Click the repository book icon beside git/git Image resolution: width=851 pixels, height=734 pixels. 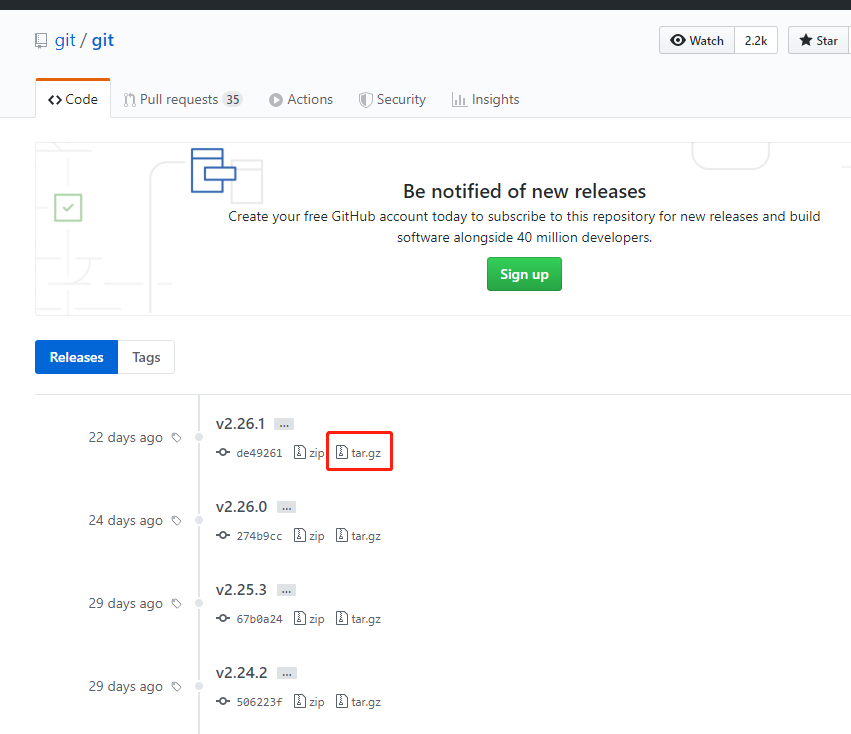tap(41, 41)
